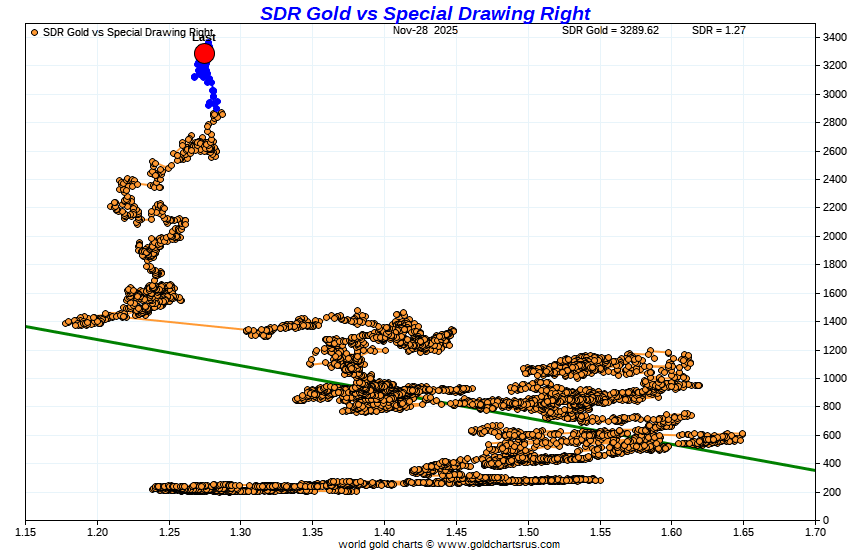The width and height of the screenshot is (850, 550).
Task: Select the 1.55 x-axis tick label
Action: (599, 532)
